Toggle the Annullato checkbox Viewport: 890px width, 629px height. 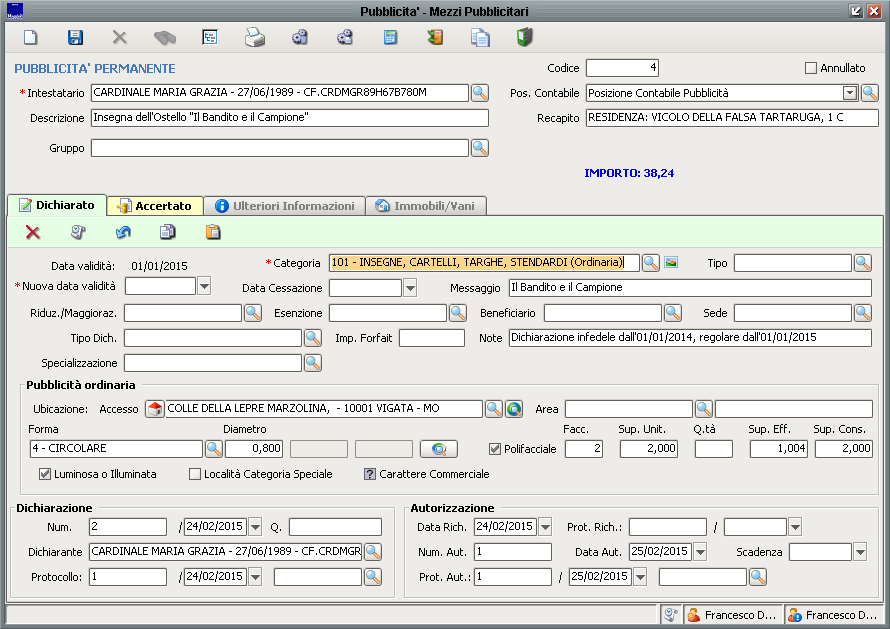(x=811, y=68)
